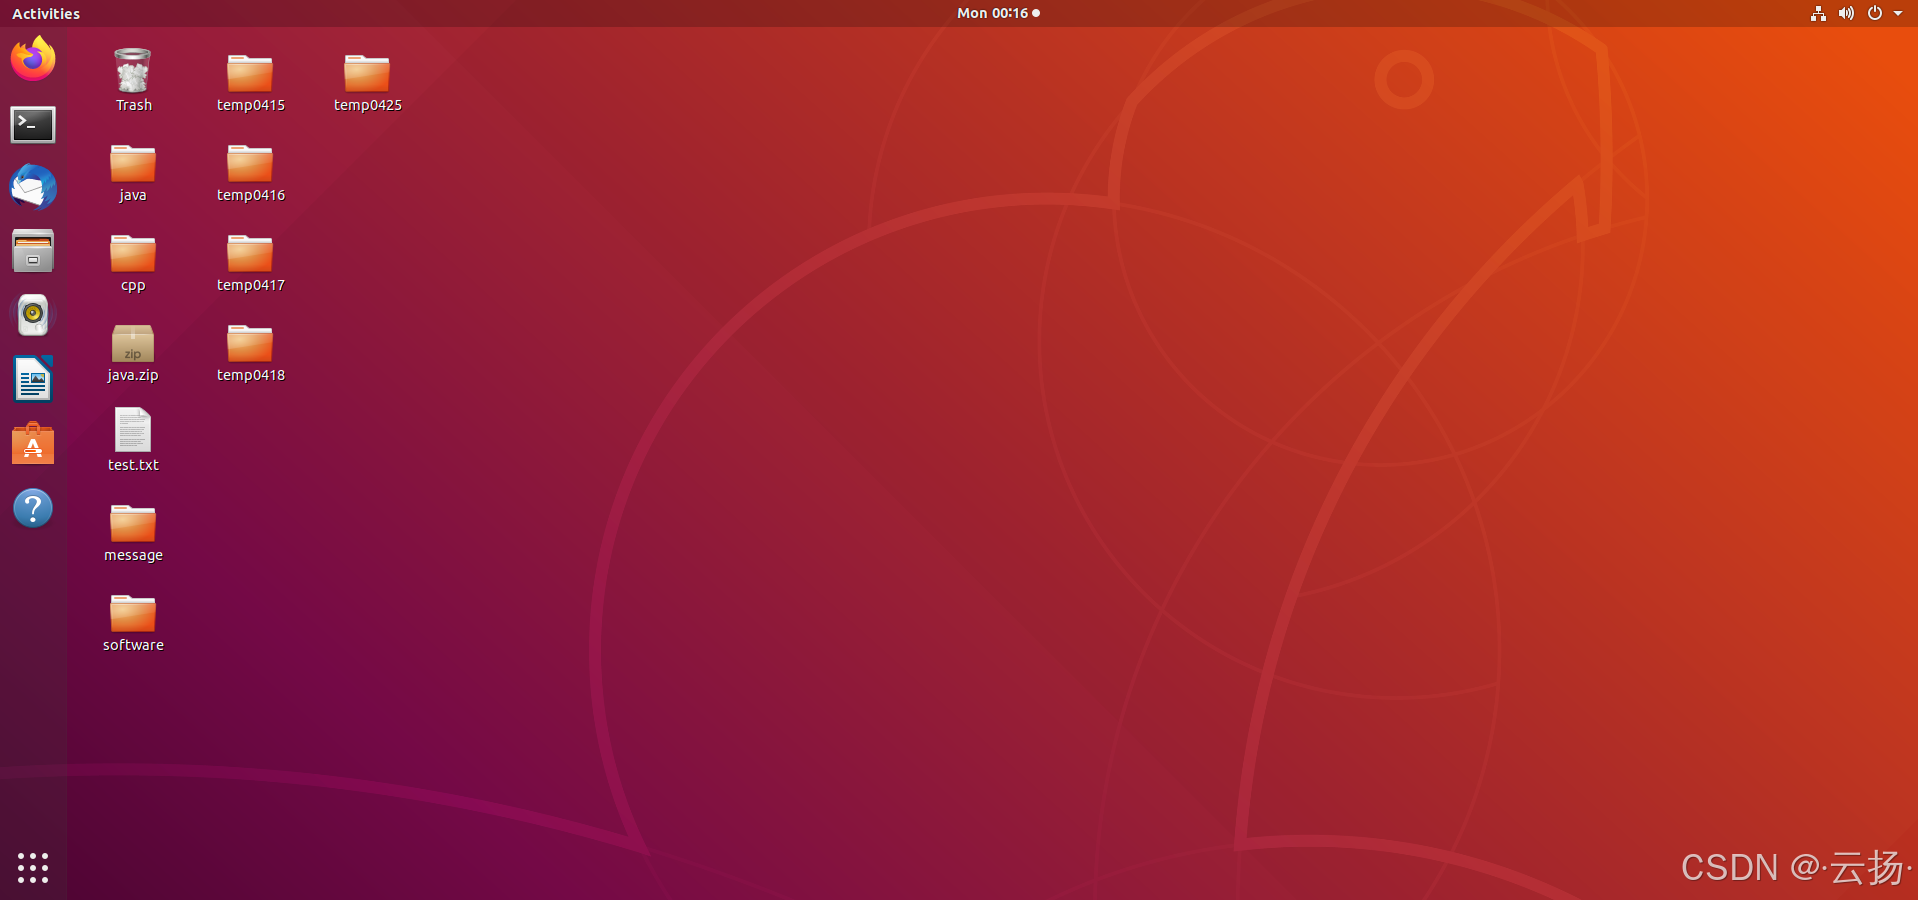
Task: Show Applications grid at dock bottom
Action: tap(33, 867)
